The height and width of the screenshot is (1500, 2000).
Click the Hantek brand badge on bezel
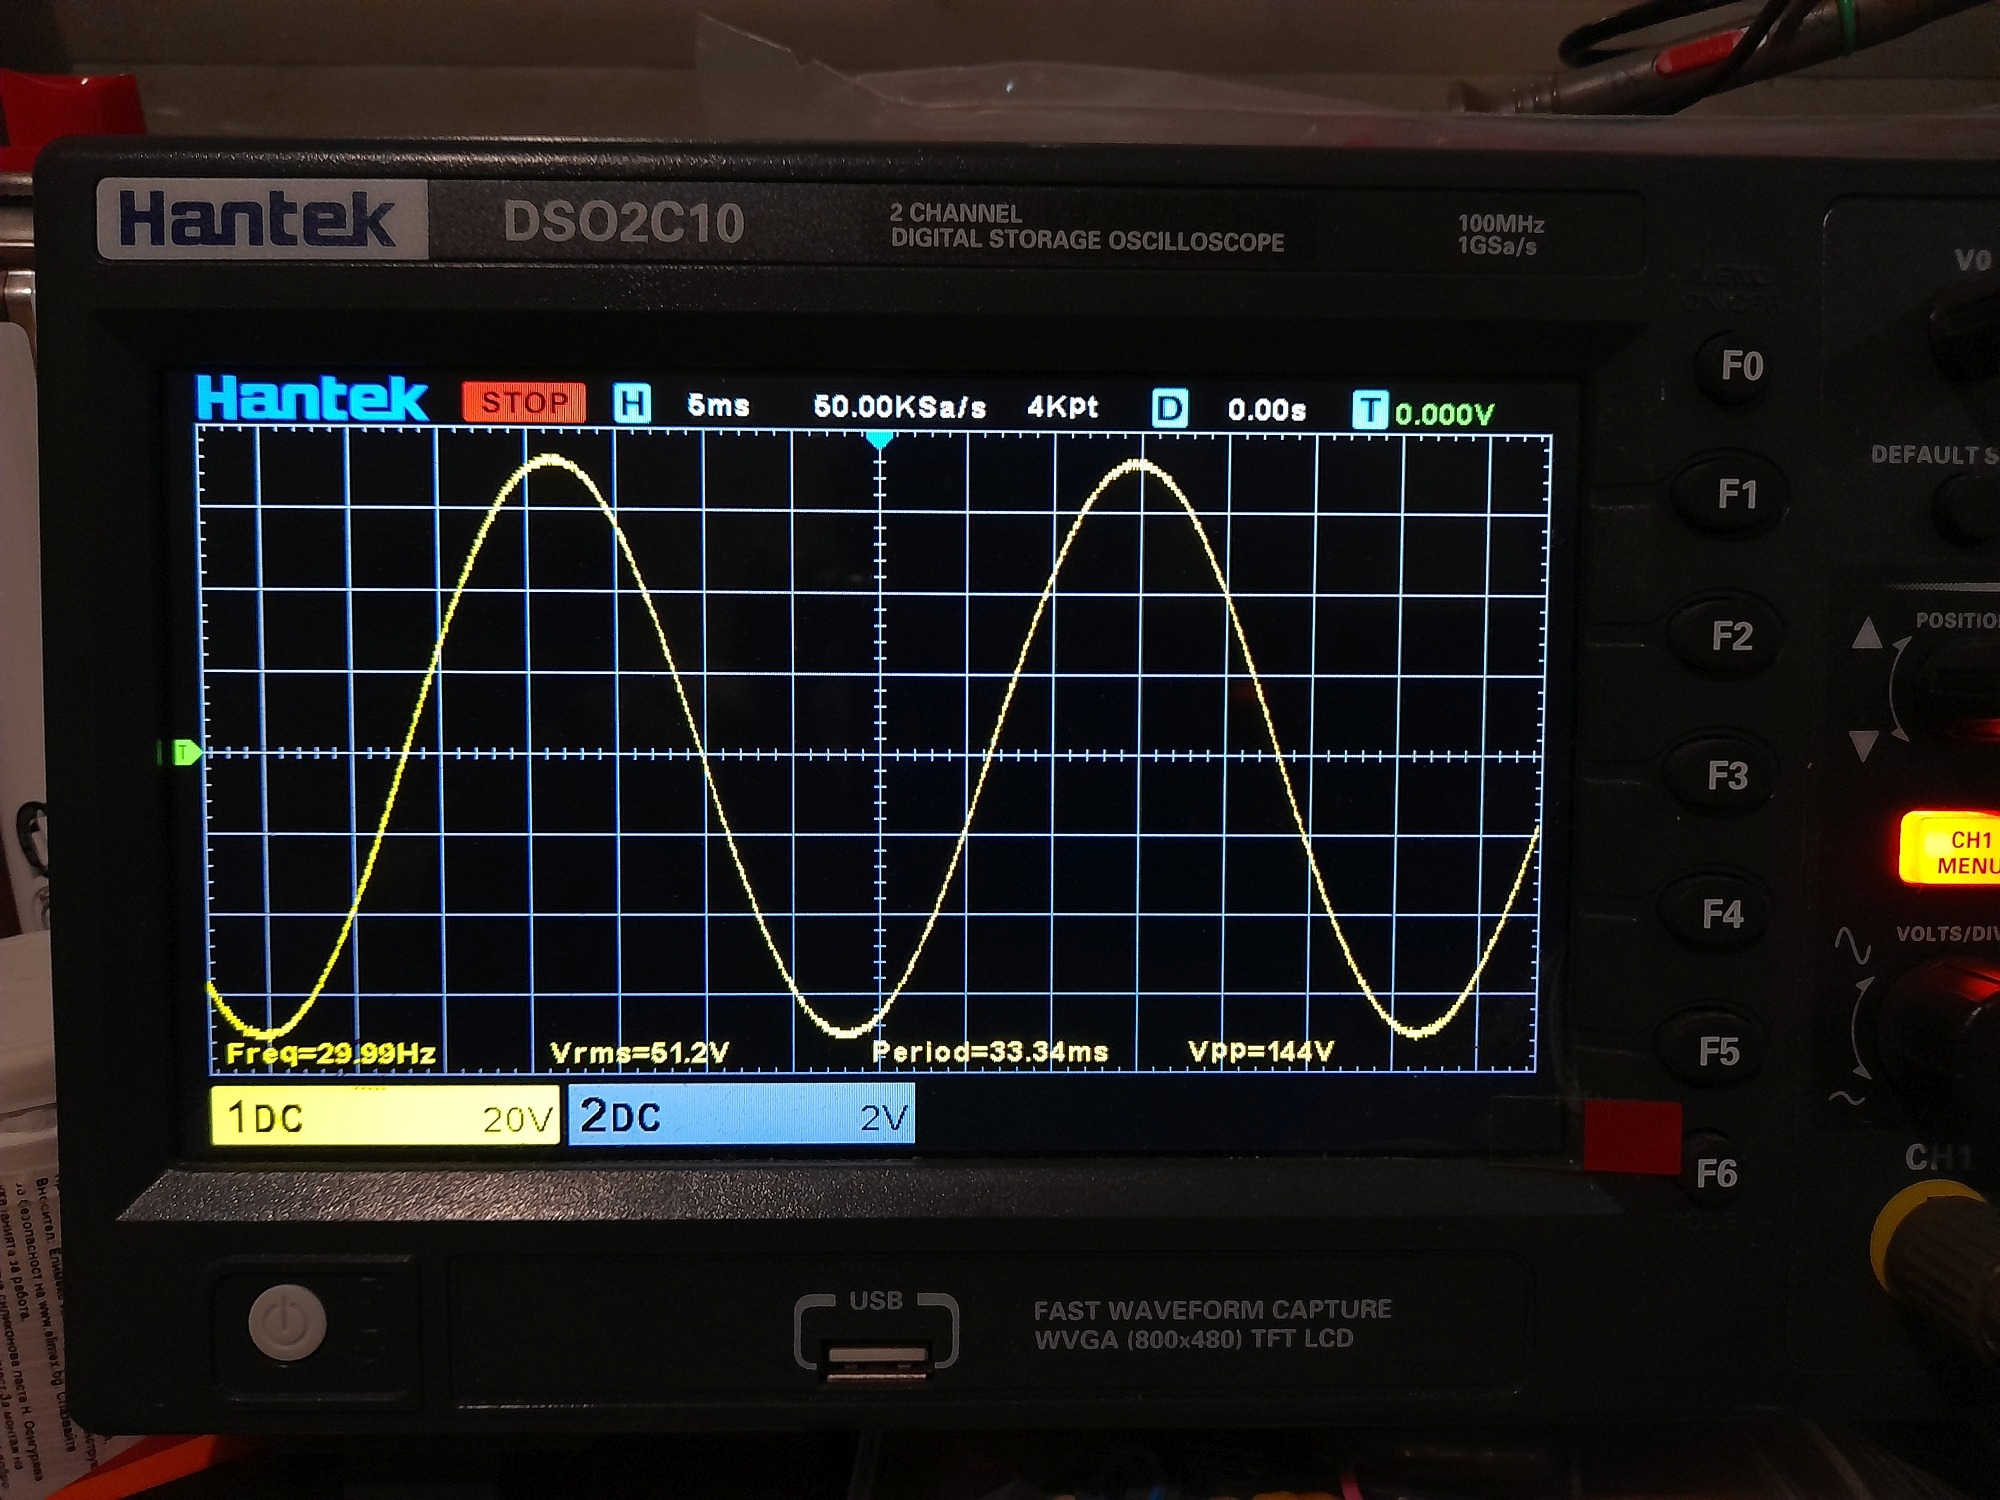tap(263, 220)
